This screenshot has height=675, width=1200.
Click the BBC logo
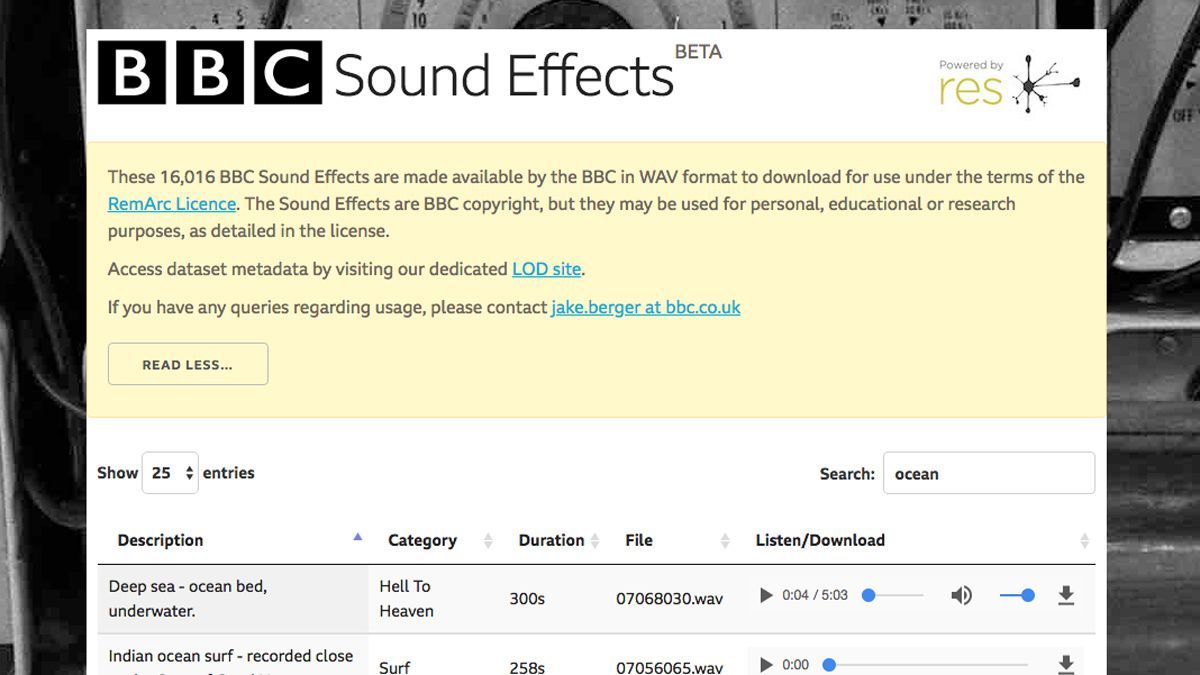pyautogui.click(x=210, y=72)
